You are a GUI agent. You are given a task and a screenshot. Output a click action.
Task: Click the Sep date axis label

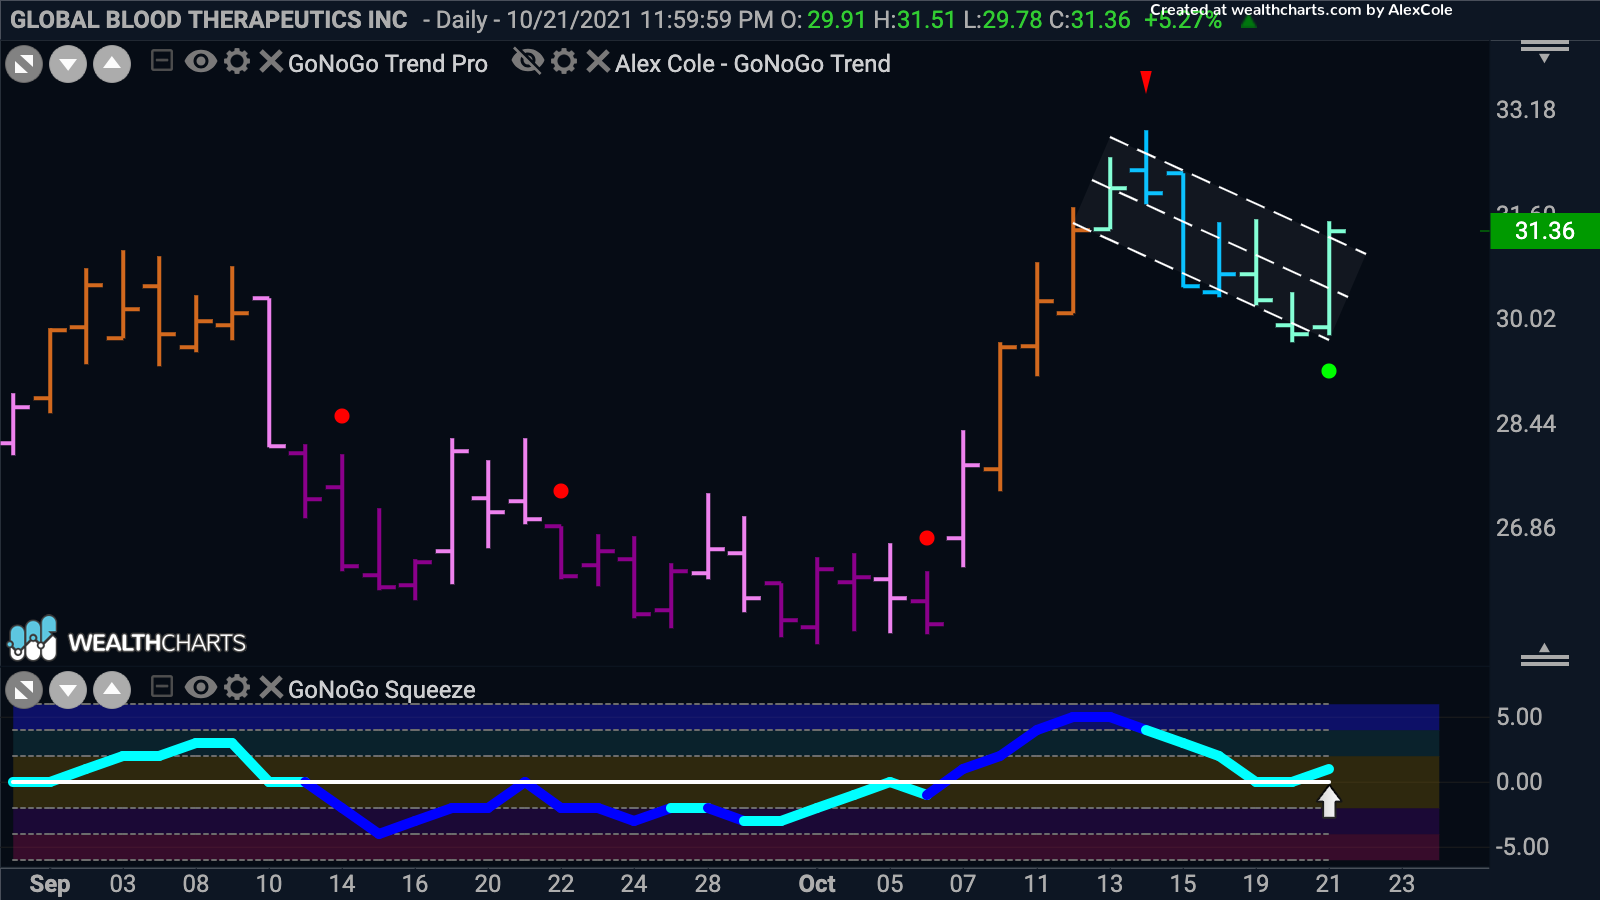pos(50,884)
